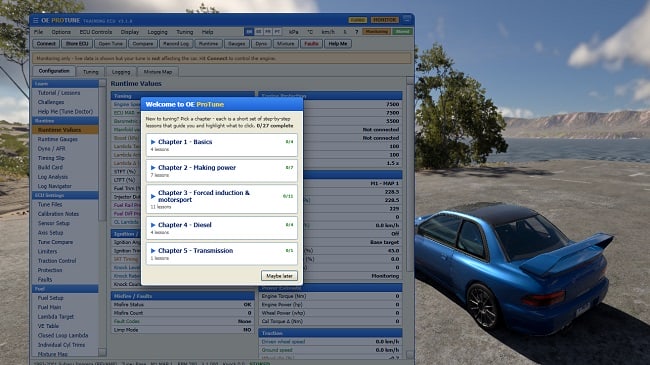Click the Compare toolbar button
The image size is (650, 365).
(143, 44)
